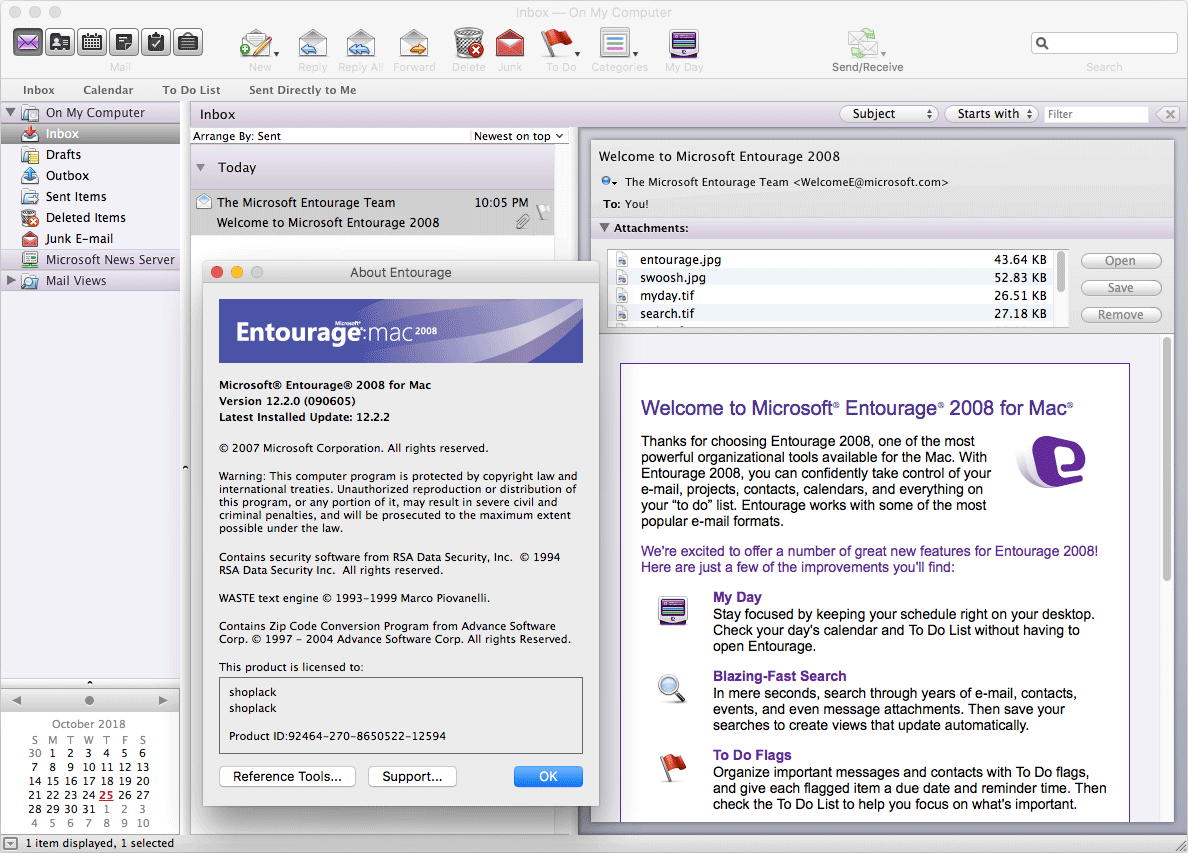Open the New item dropdown arrow
This screenshot has height=853, width=1188.
point(277,54)
